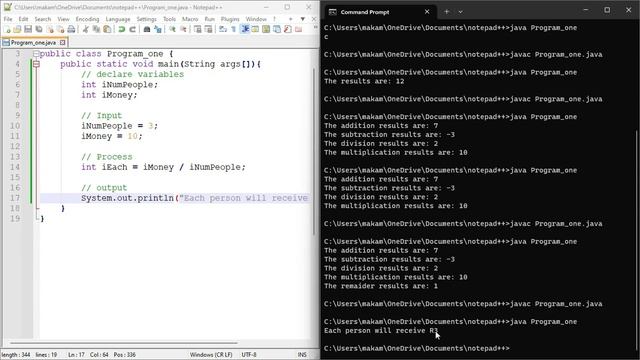Open a new terminal tab with plus
This screenshot has width=640, height=360.
(447, 12)
